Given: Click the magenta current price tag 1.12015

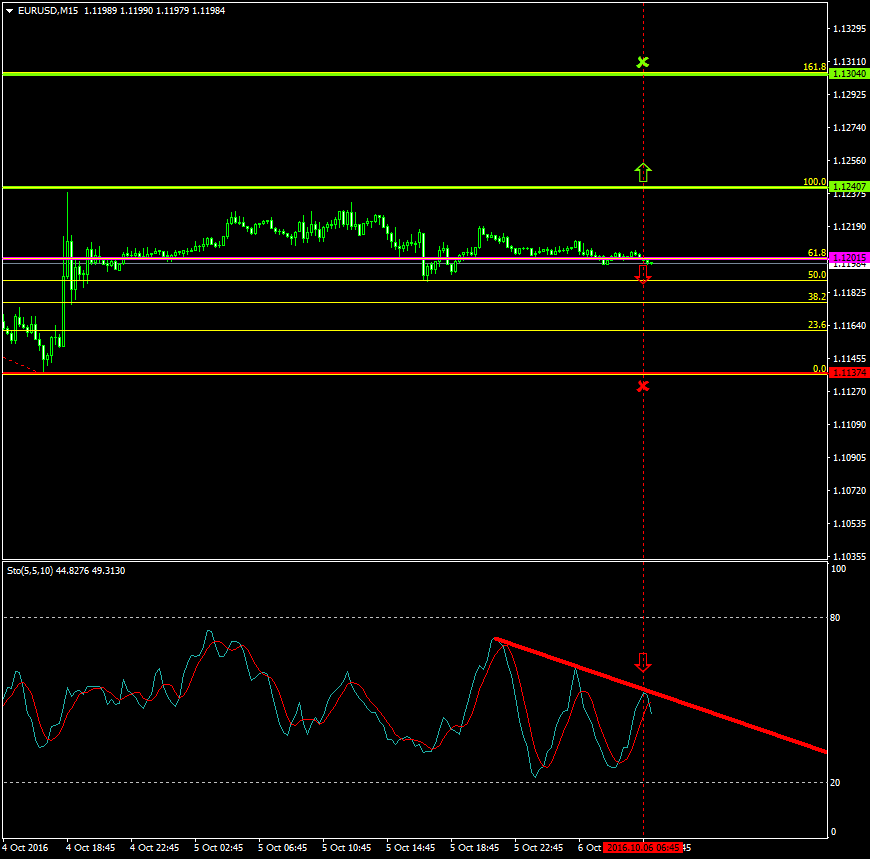Looking at the screenshot, I should pyautogui.click(x=848, y=257).
